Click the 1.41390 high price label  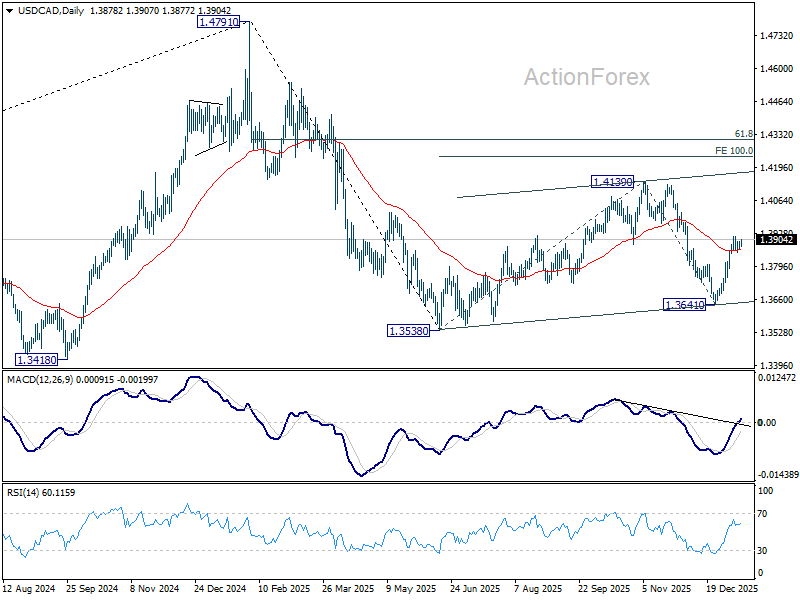click(x=612, y=181)
